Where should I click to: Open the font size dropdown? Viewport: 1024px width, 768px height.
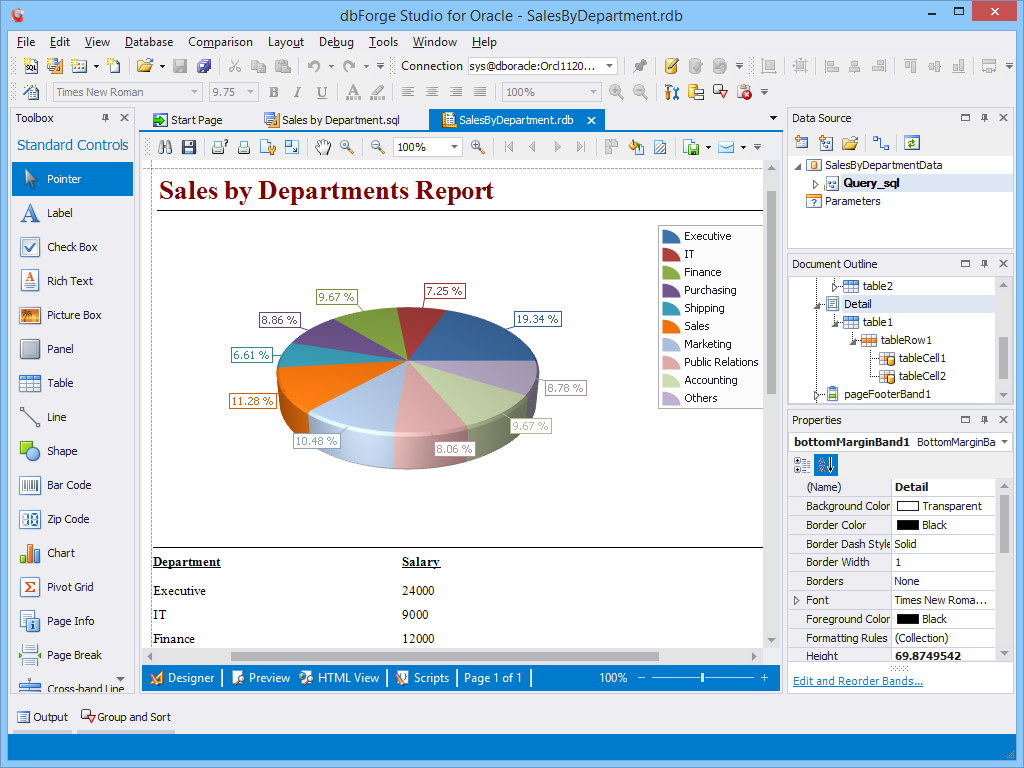(x=250, y=92)
